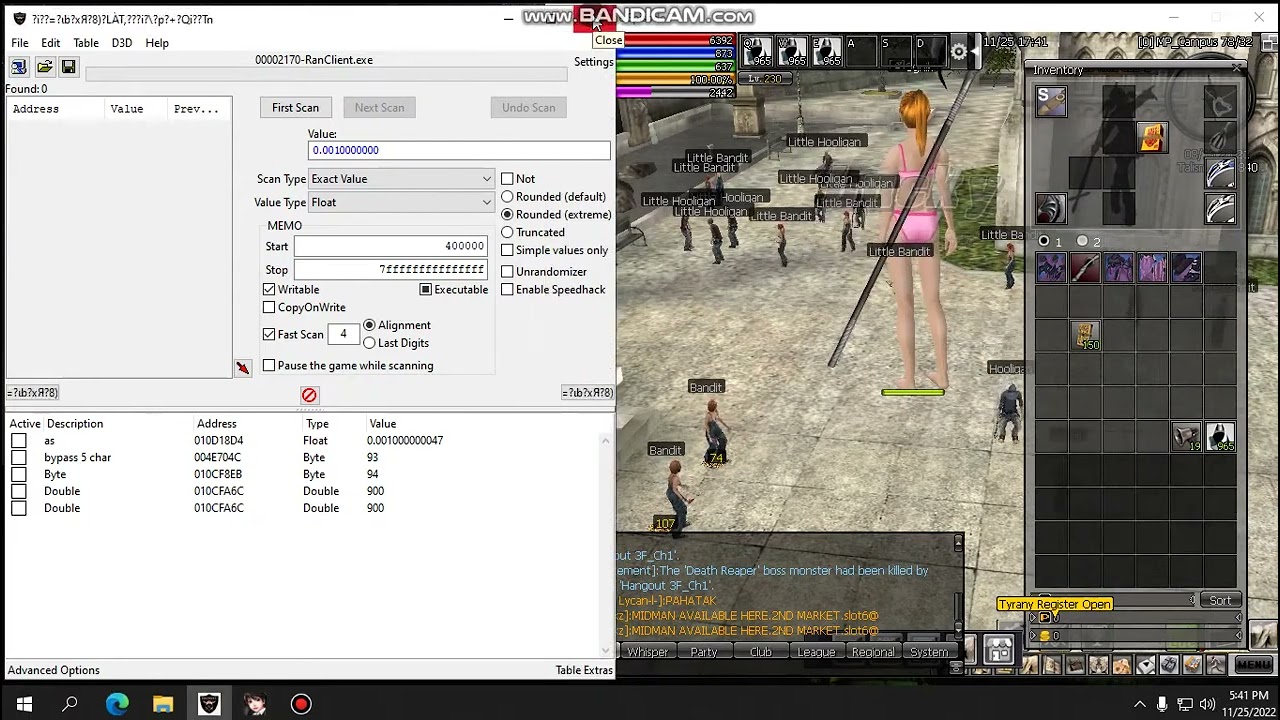The image size is (1280, 720).
Task: Click the staff item in inventory row one
Action: (x=1085, y=268)
